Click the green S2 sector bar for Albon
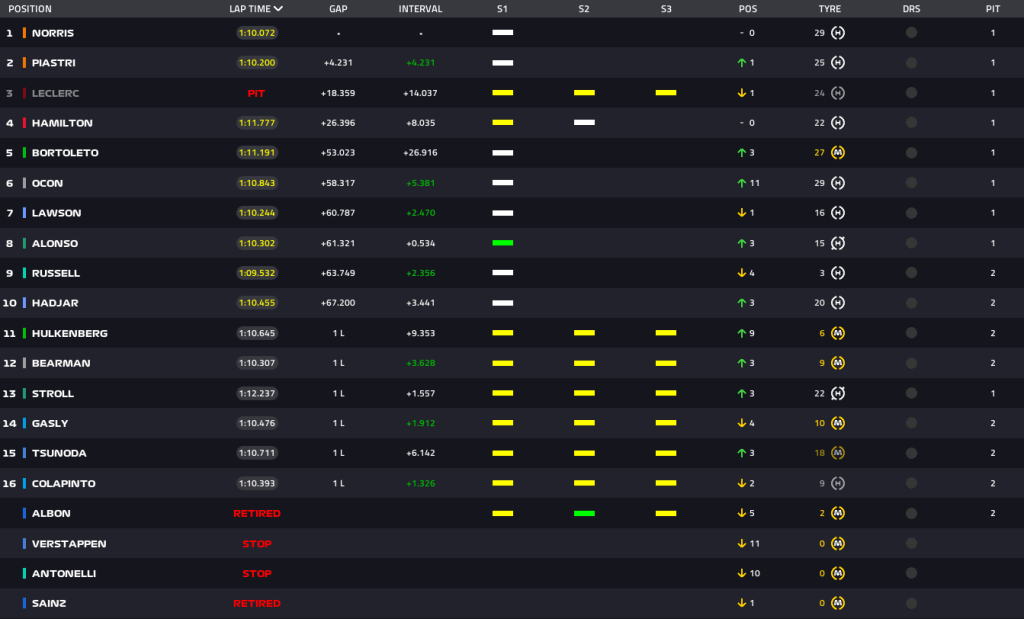The width and height of the screenshot is (1024, 619). (x=584, y=513)
